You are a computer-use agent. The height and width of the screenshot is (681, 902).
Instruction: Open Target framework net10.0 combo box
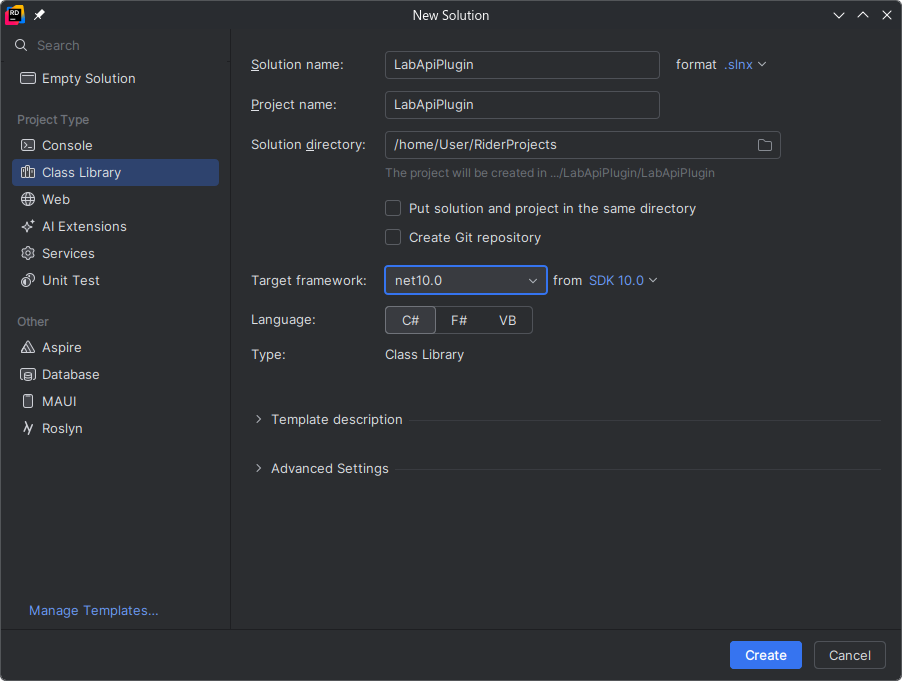(x=465, y=280)
